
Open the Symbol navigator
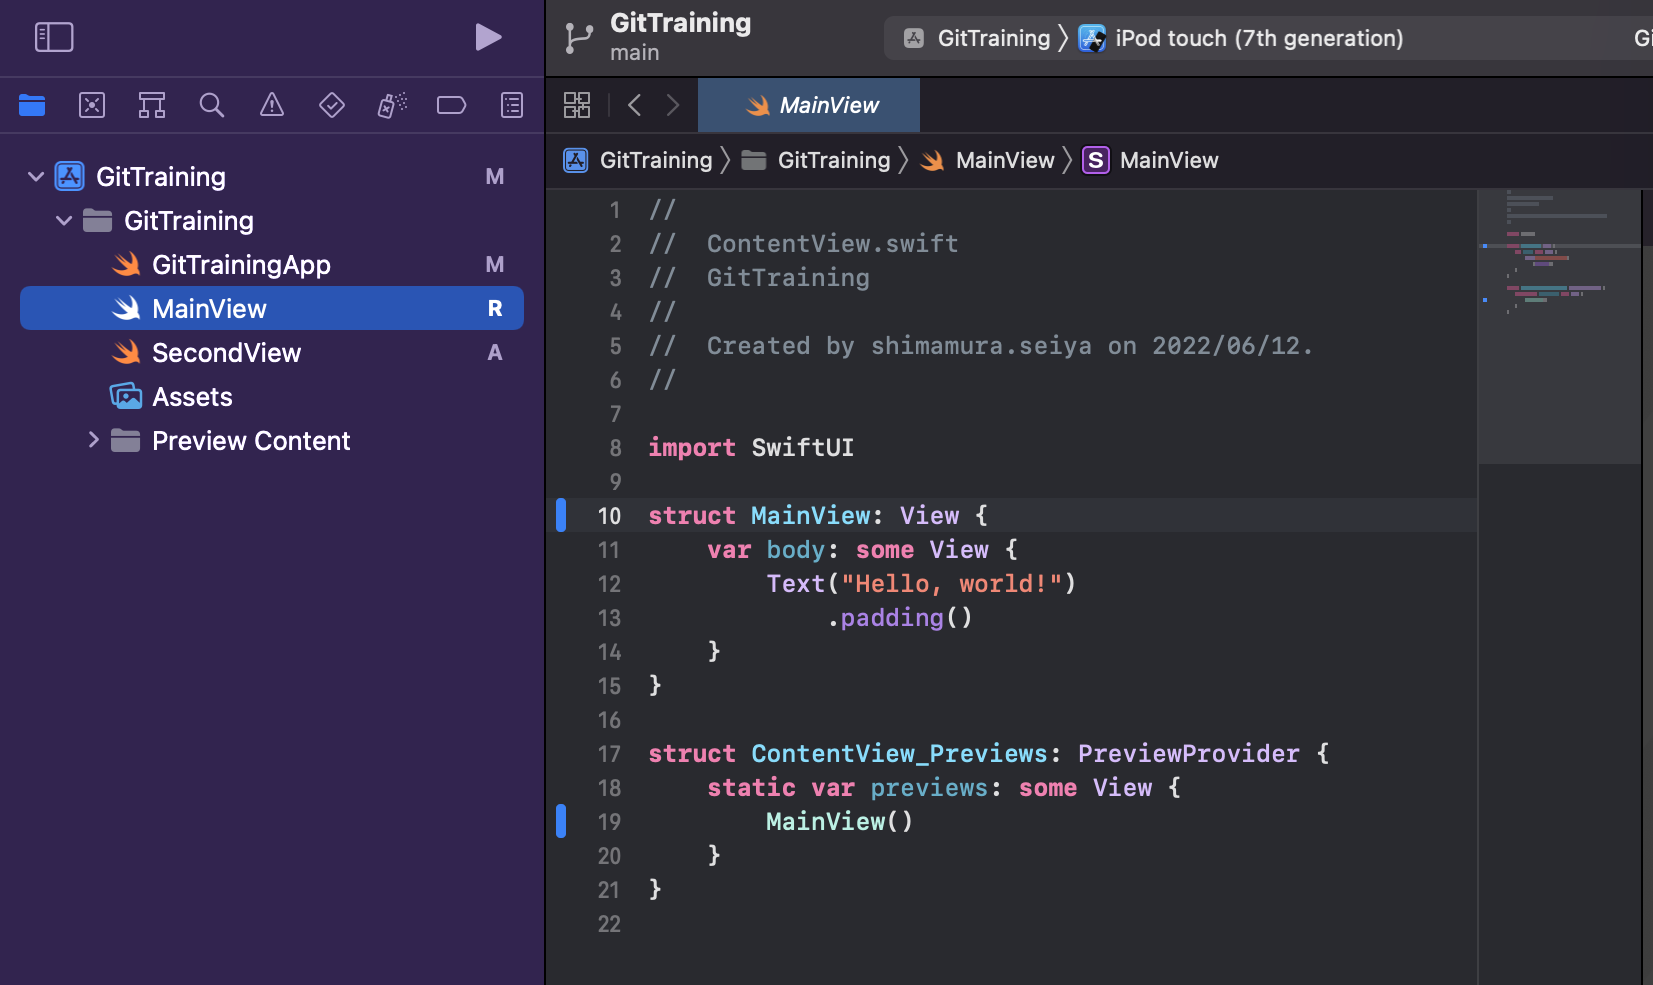152,105
